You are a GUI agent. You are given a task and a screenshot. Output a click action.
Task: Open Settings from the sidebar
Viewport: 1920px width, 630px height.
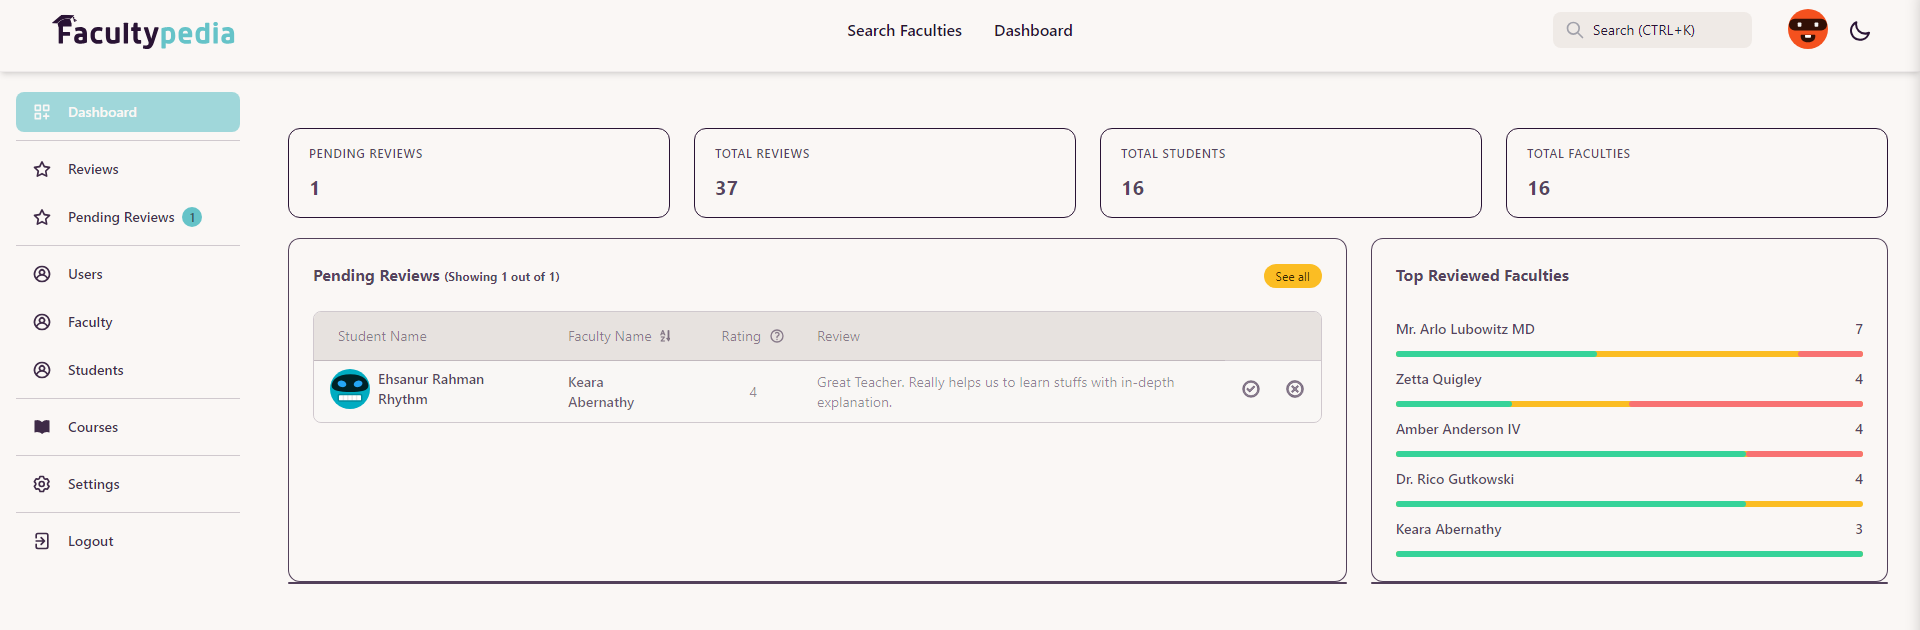[x=128, y=484]
